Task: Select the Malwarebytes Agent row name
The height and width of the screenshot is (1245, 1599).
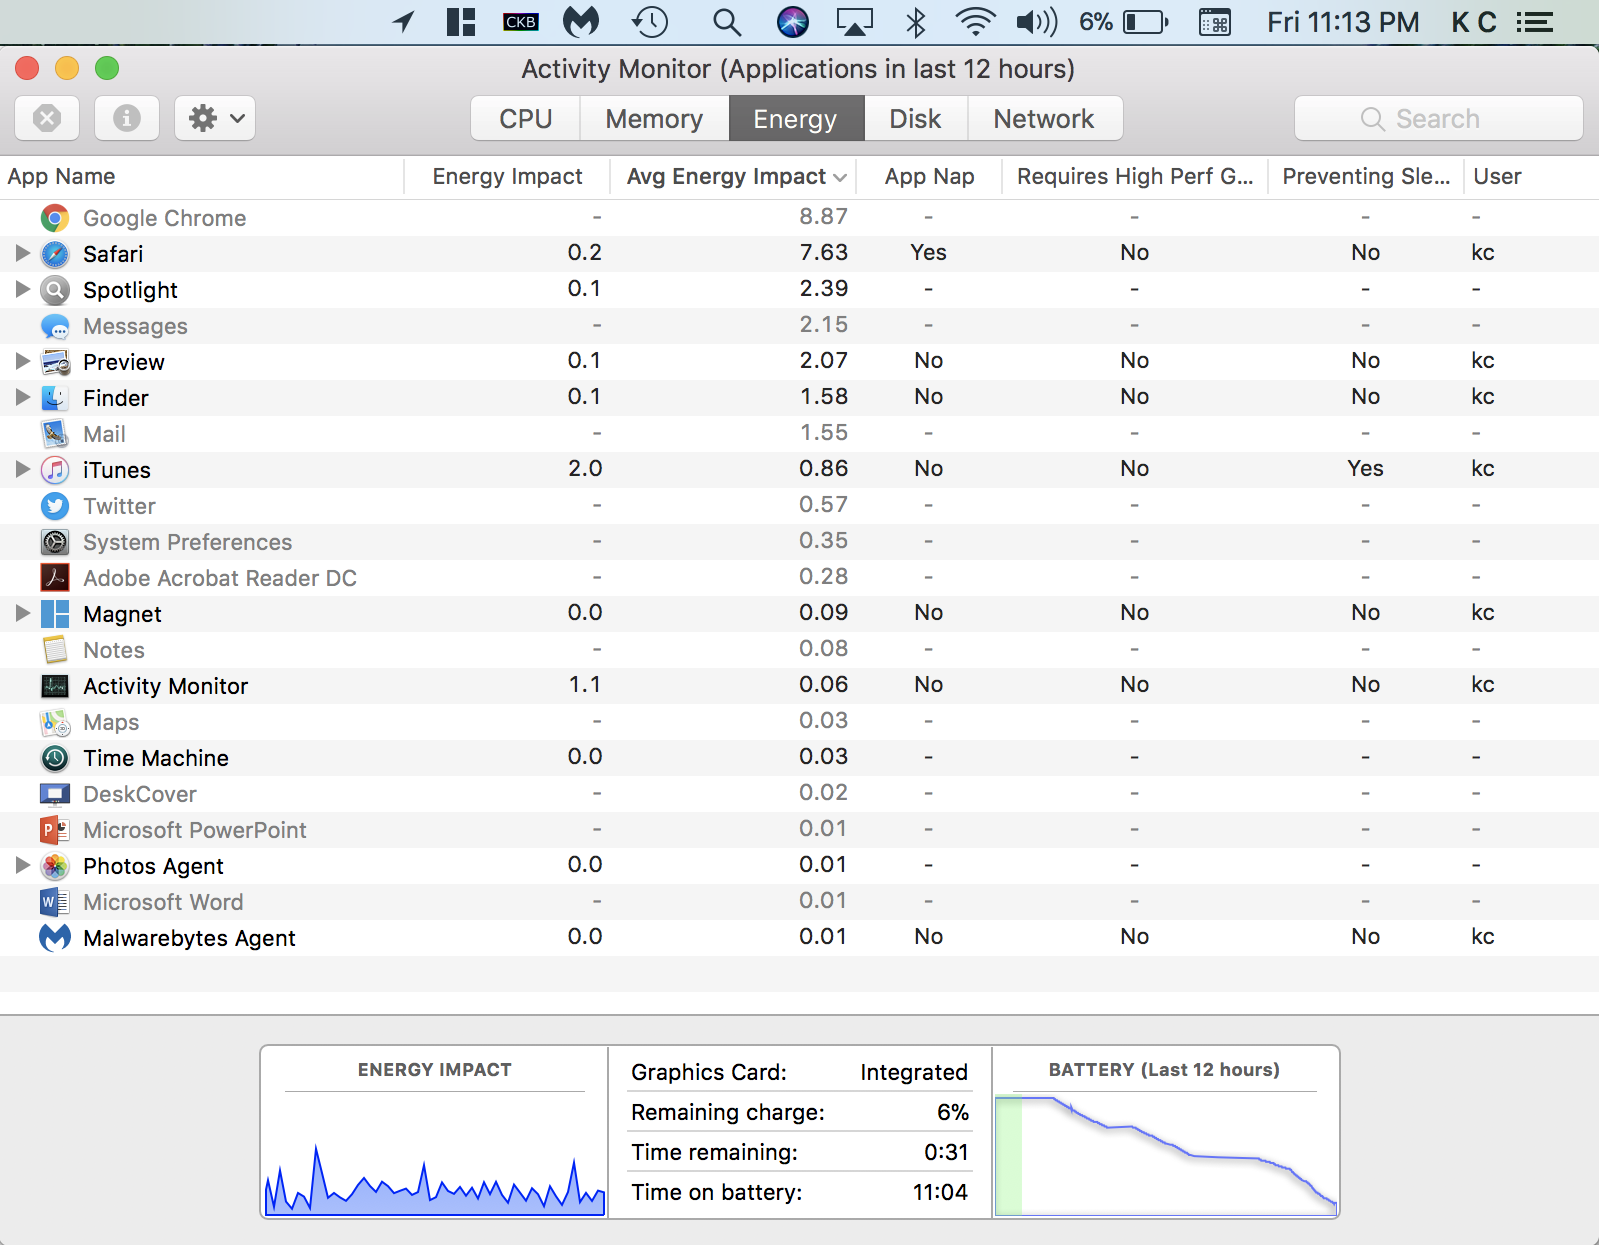Action: (189, 938)
